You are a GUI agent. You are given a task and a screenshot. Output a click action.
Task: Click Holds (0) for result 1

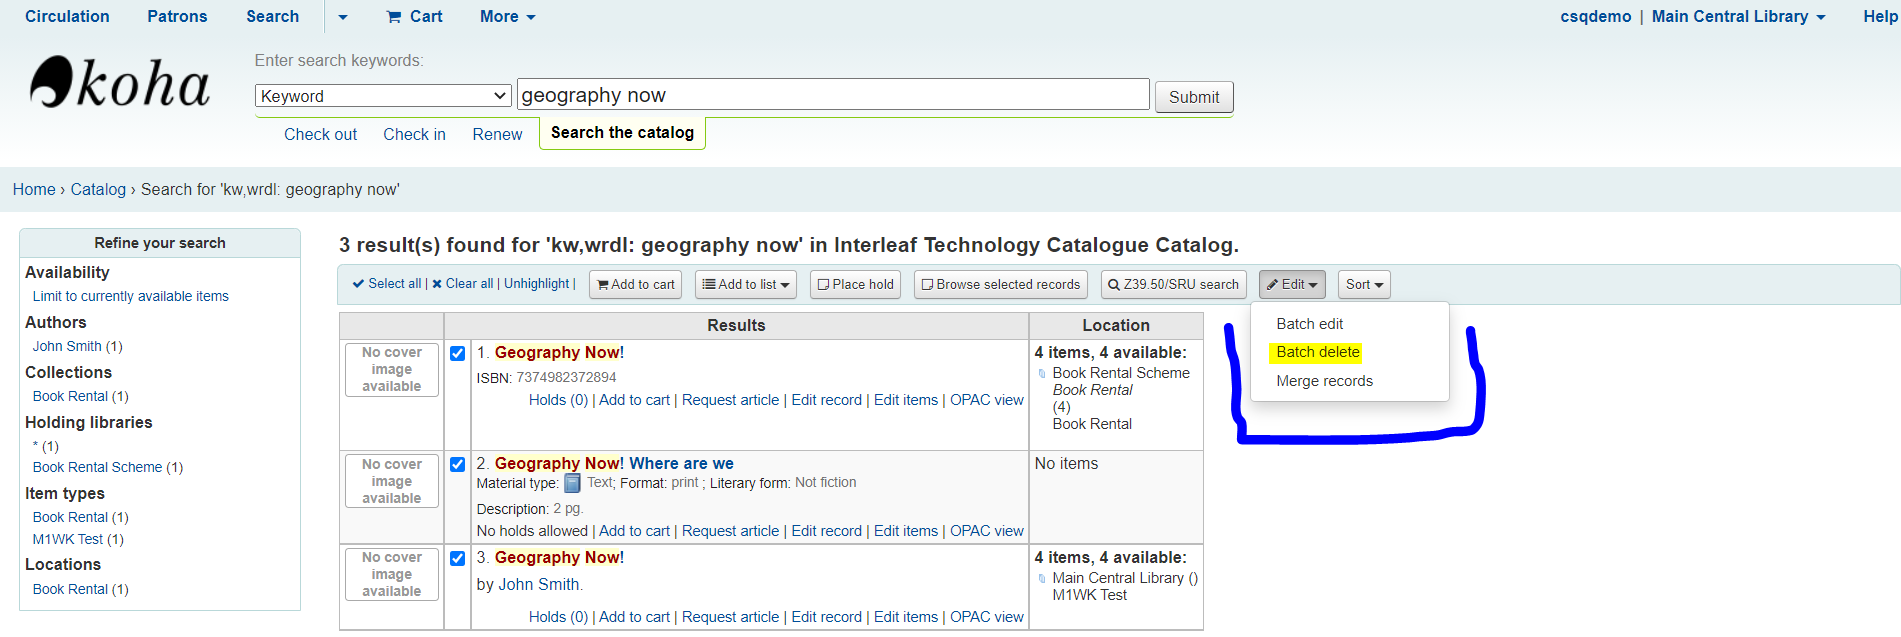[558, 400]
